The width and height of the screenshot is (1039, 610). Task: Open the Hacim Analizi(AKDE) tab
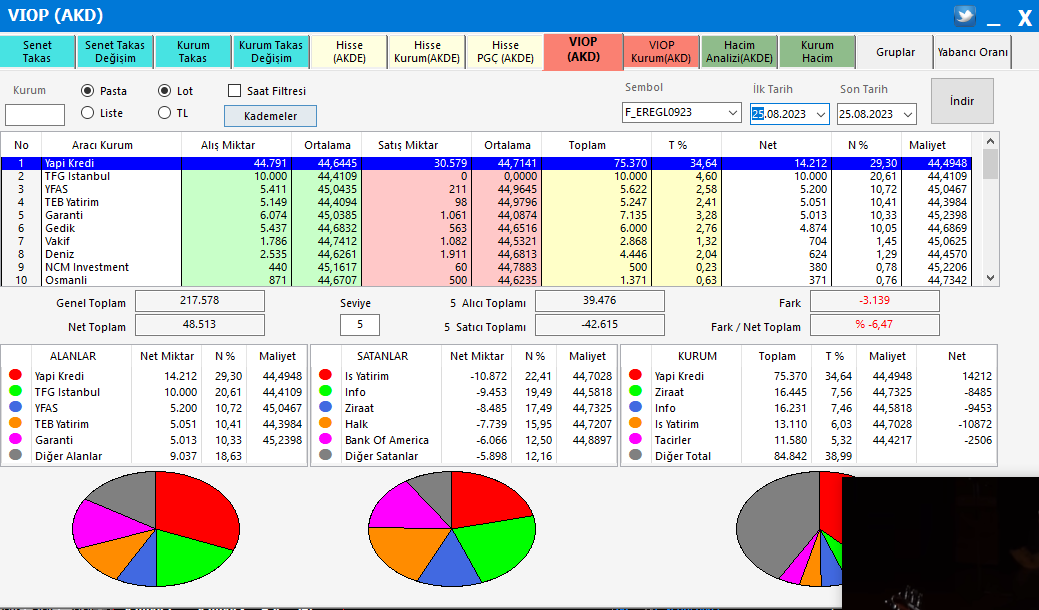click(739, 52)
